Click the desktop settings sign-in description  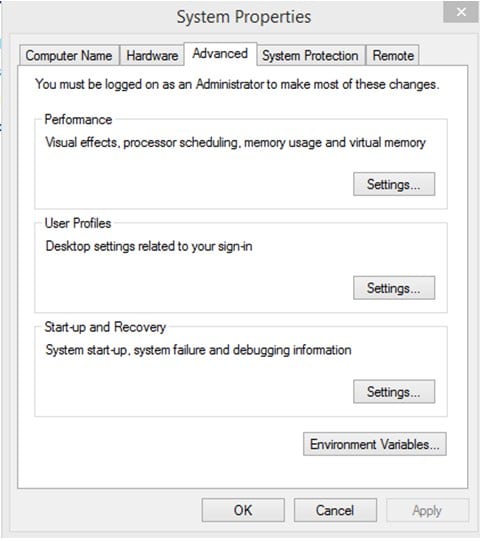(149, 246)
